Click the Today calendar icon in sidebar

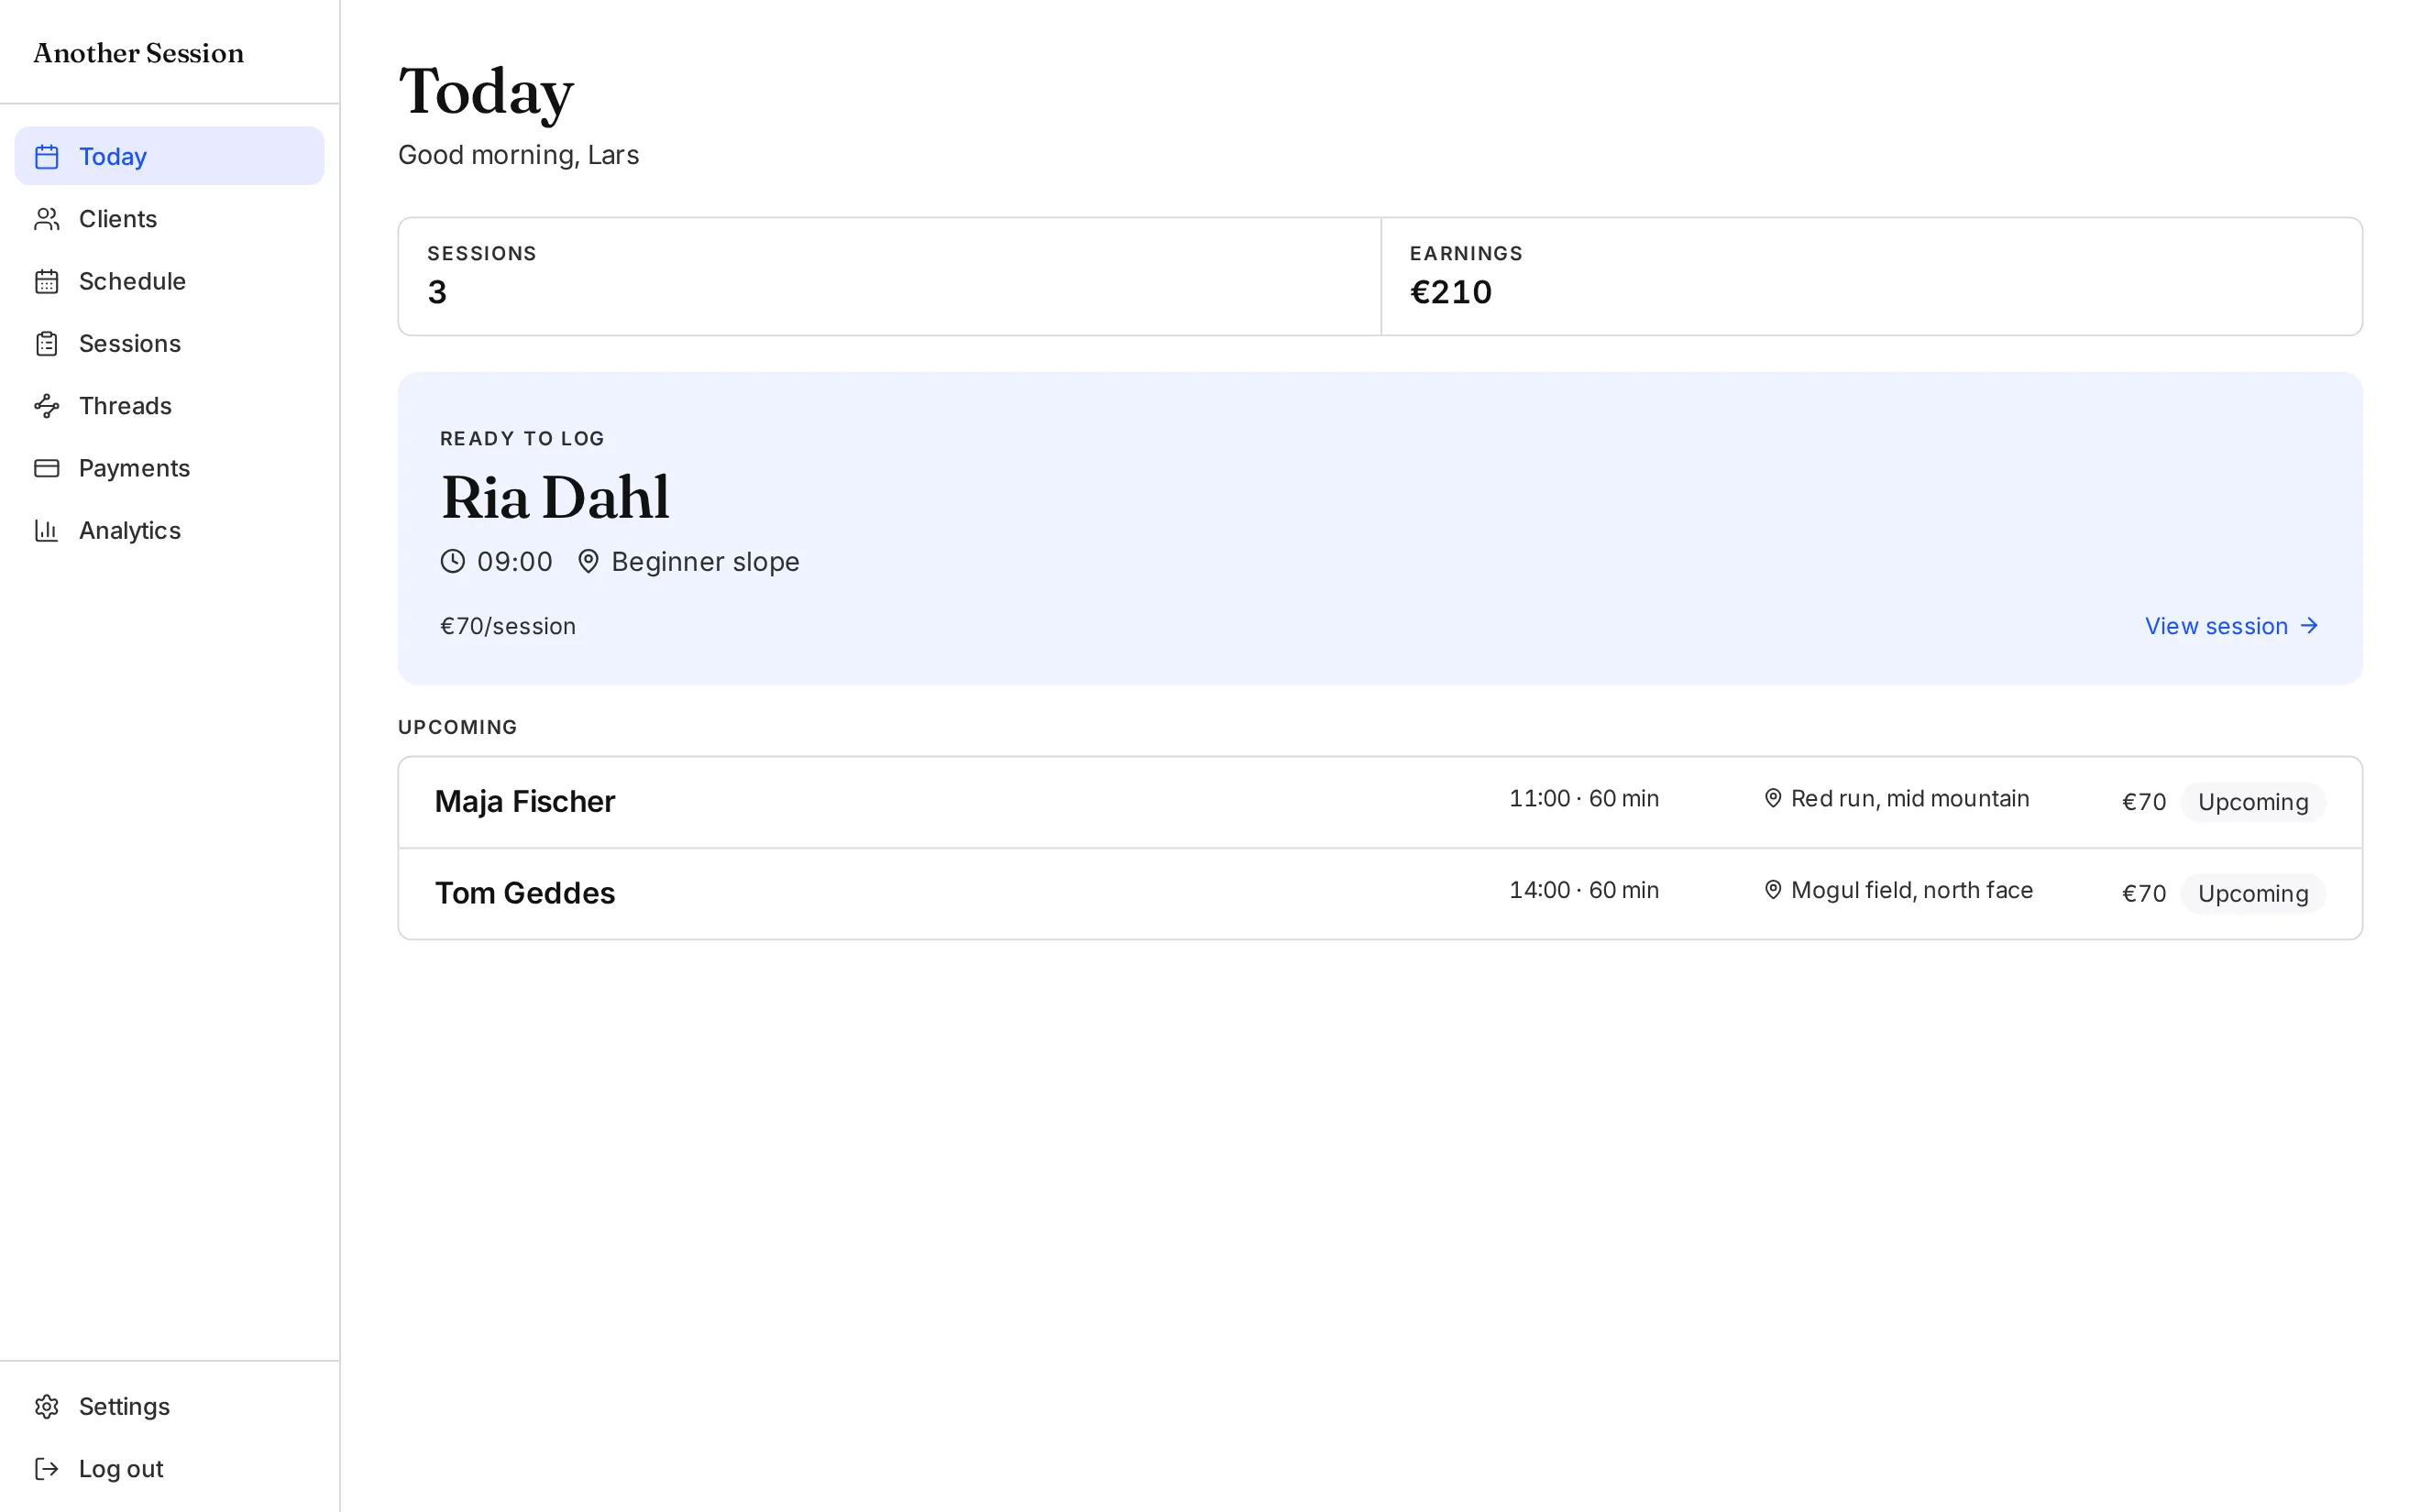(47, 157)
